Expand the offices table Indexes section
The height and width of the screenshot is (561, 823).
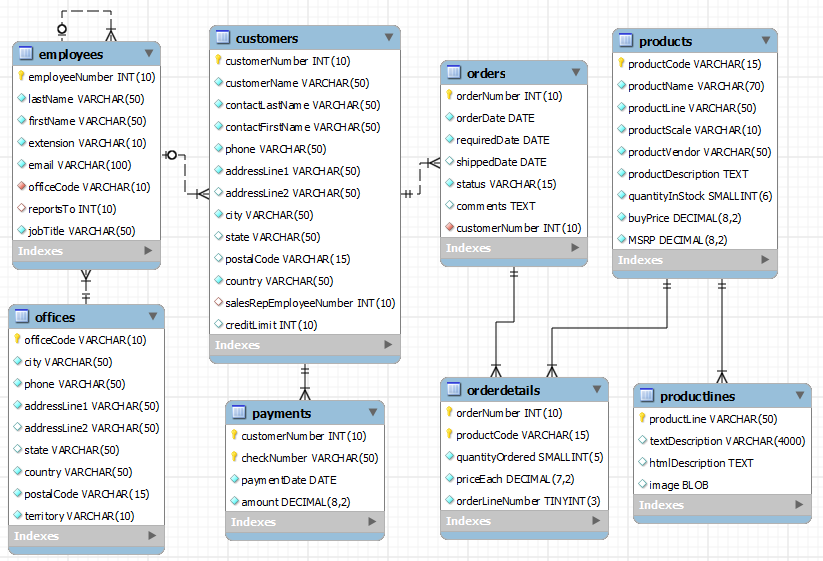click(151, 536)
